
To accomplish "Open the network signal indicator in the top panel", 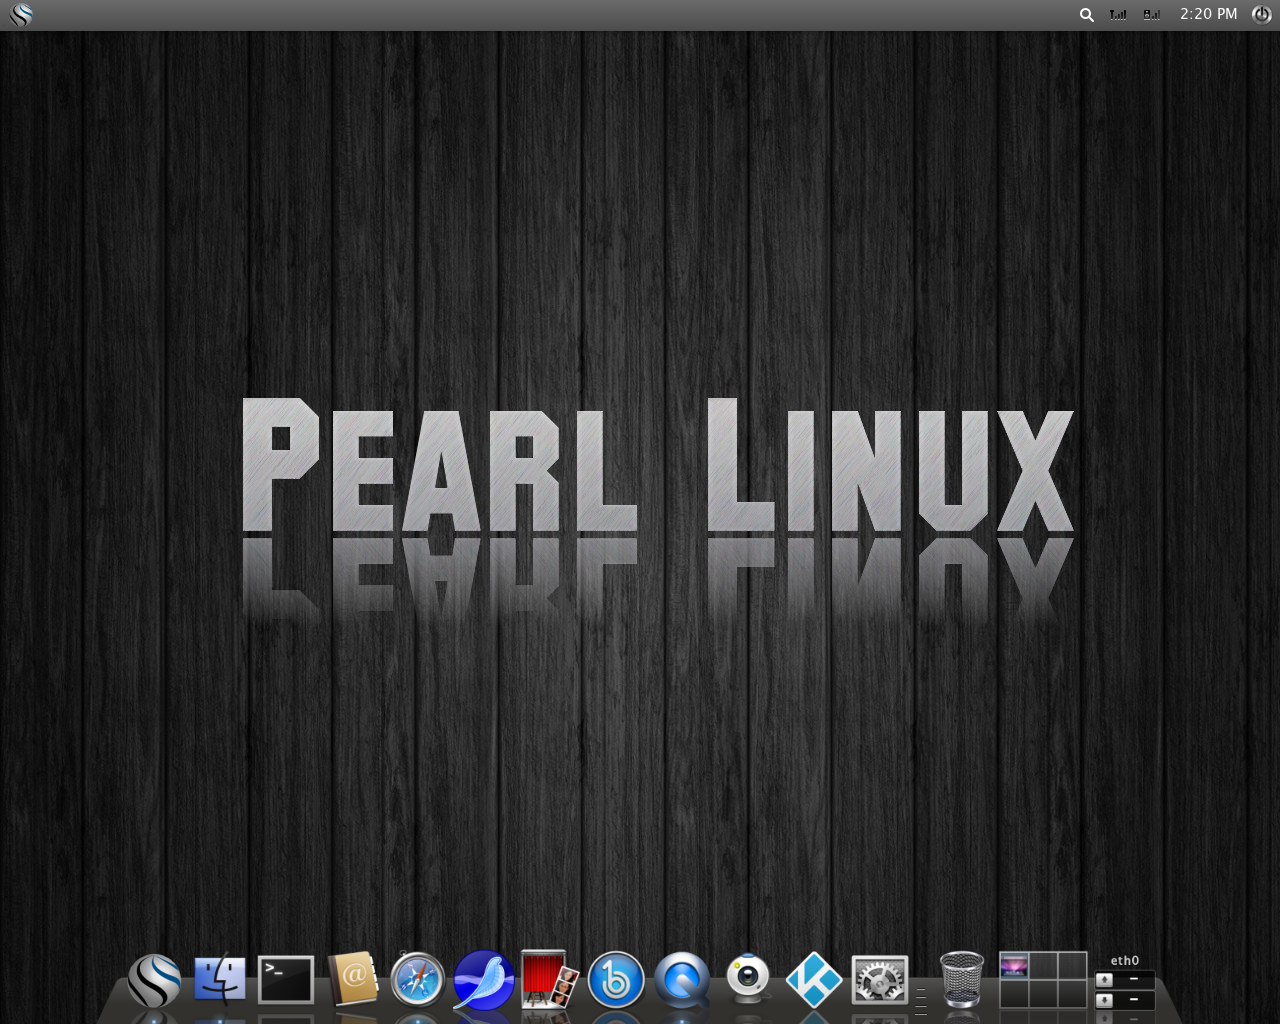I will 1118,15.
